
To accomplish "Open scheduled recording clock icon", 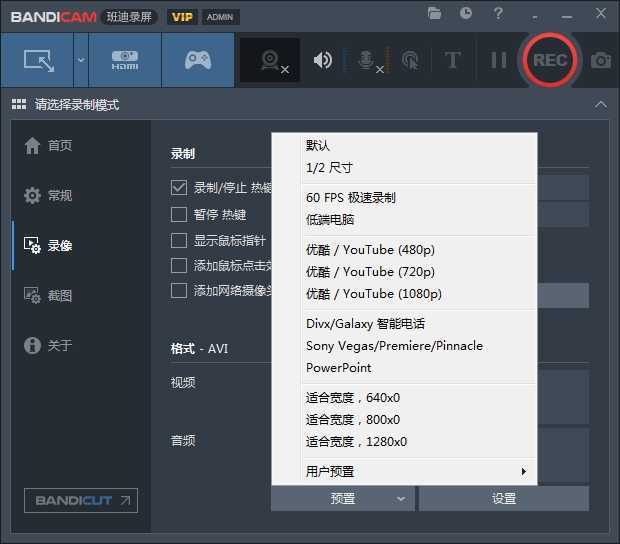I will (x=466, y=13).
